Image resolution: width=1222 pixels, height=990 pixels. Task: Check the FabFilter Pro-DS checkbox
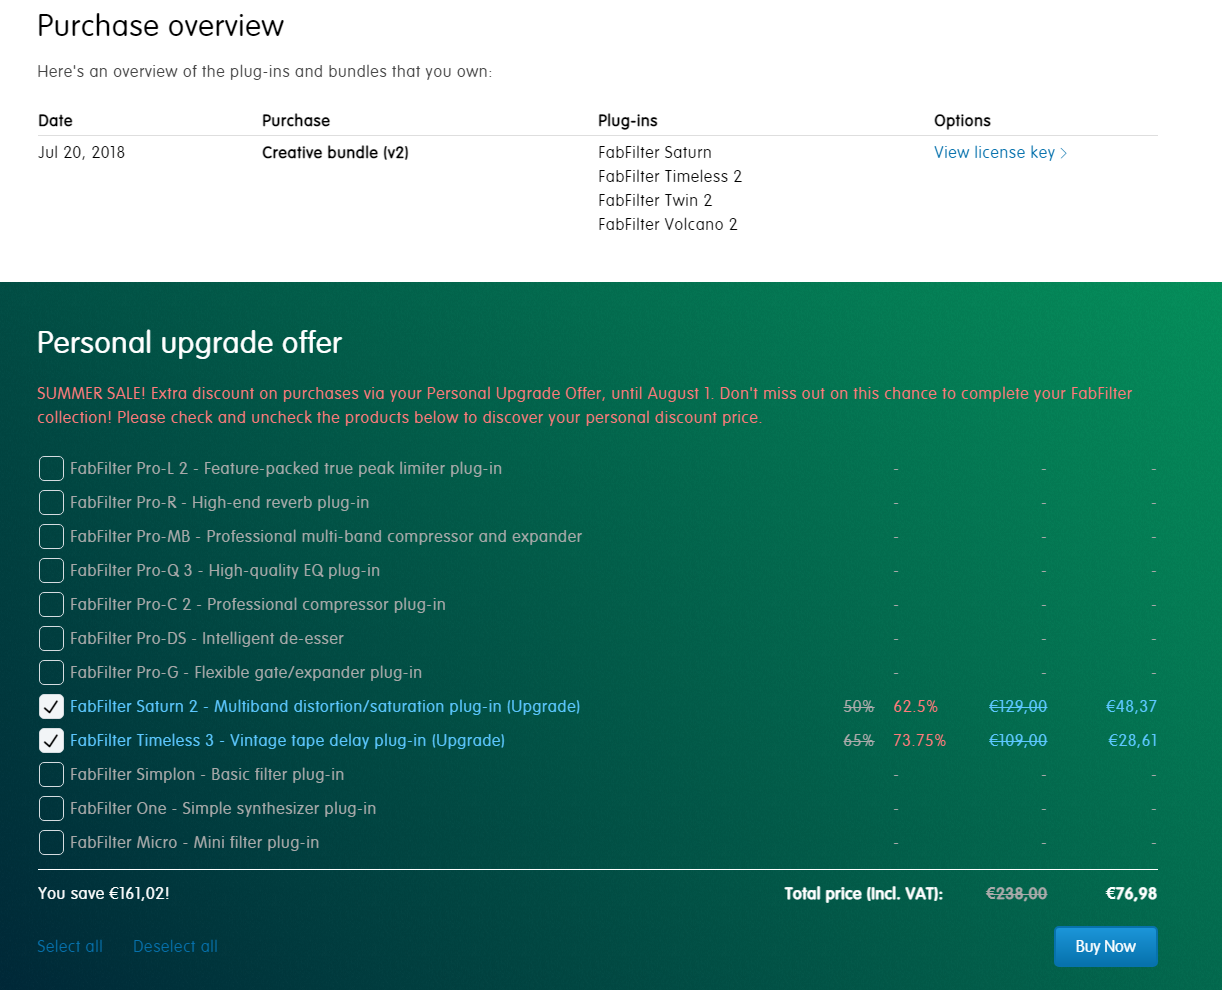(x=51, y=638)
